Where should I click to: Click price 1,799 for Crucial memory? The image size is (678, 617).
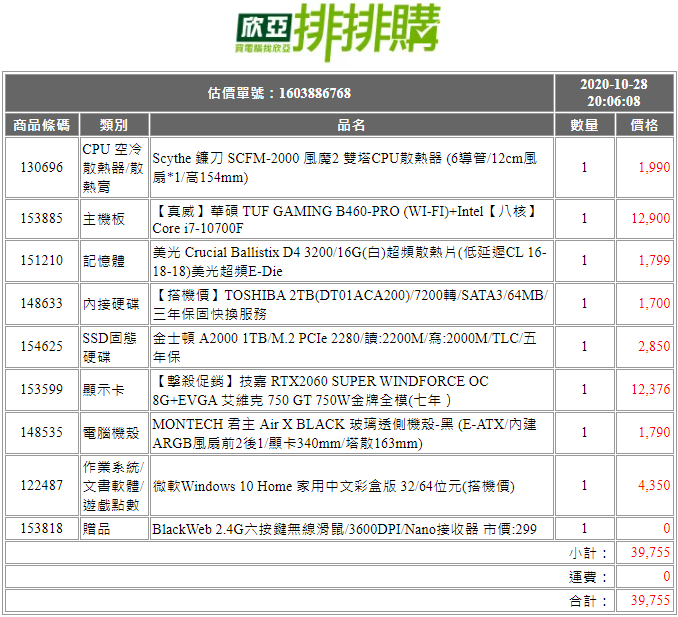[654, 260]
